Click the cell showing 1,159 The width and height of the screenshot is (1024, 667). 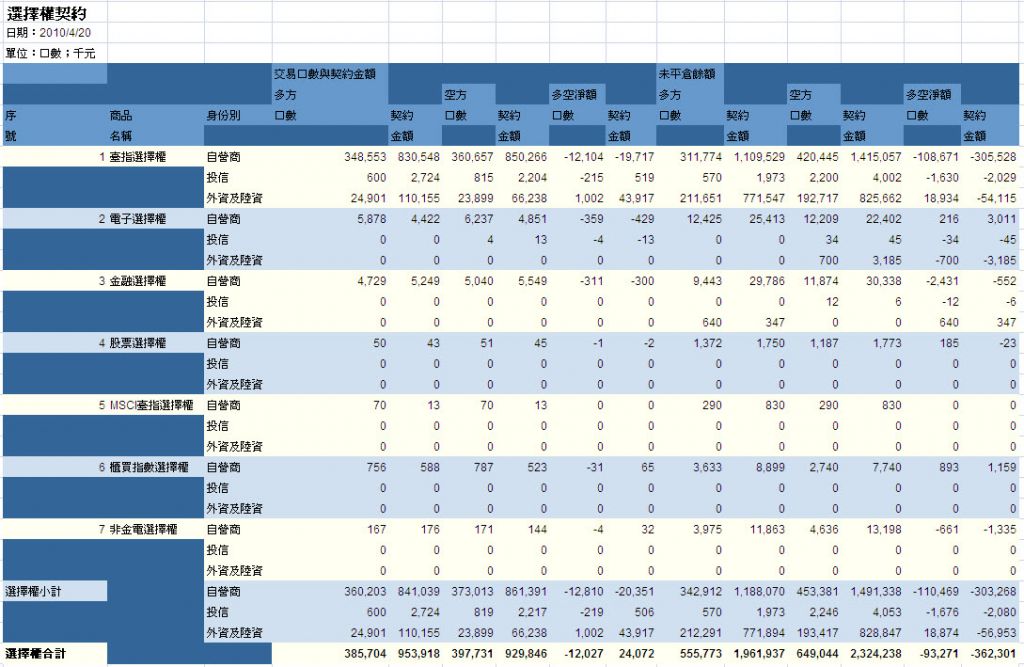pos(1002,467)
